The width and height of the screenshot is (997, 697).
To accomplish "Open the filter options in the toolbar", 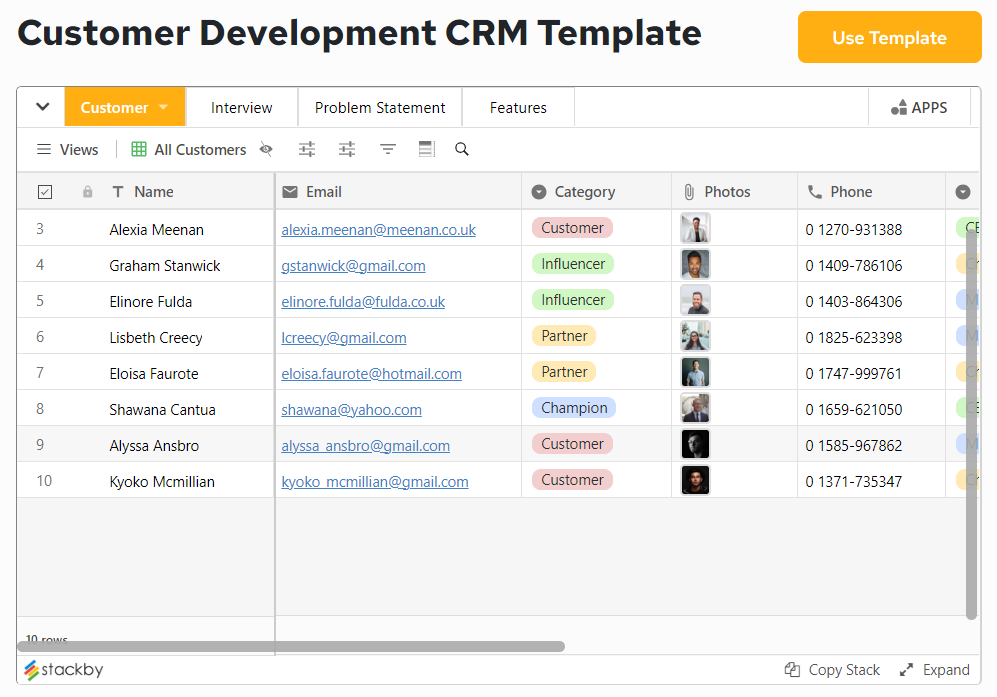I will [x=387, y=149].
